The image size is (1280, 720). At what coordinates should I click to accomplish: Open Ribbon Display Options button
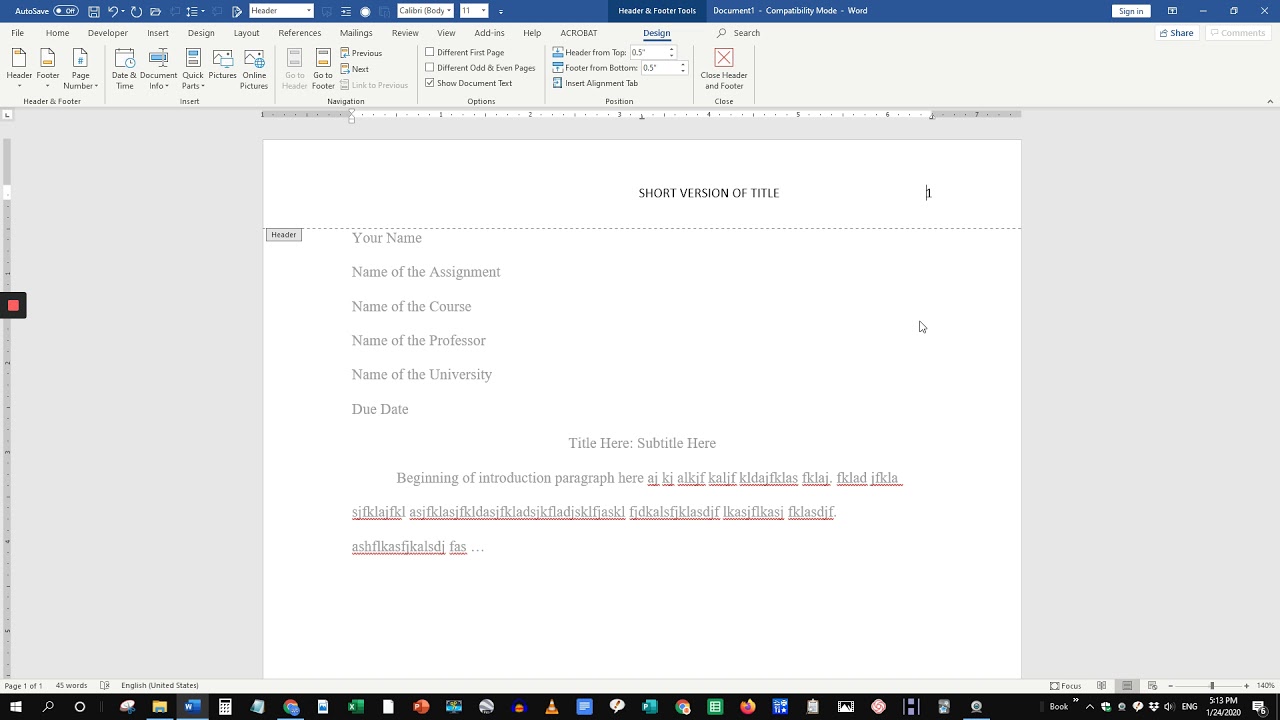[x=1172, y=11]
